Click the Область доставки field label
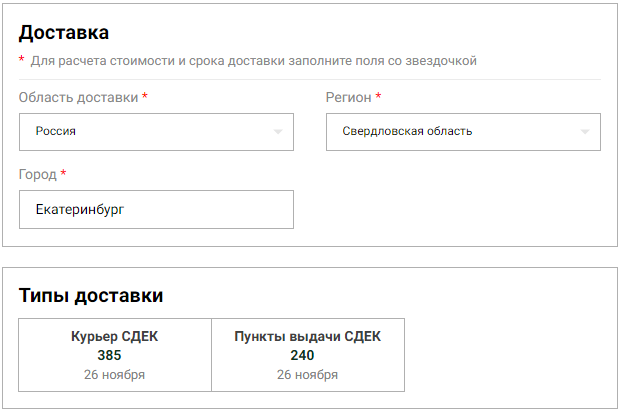 coord(78,97)
